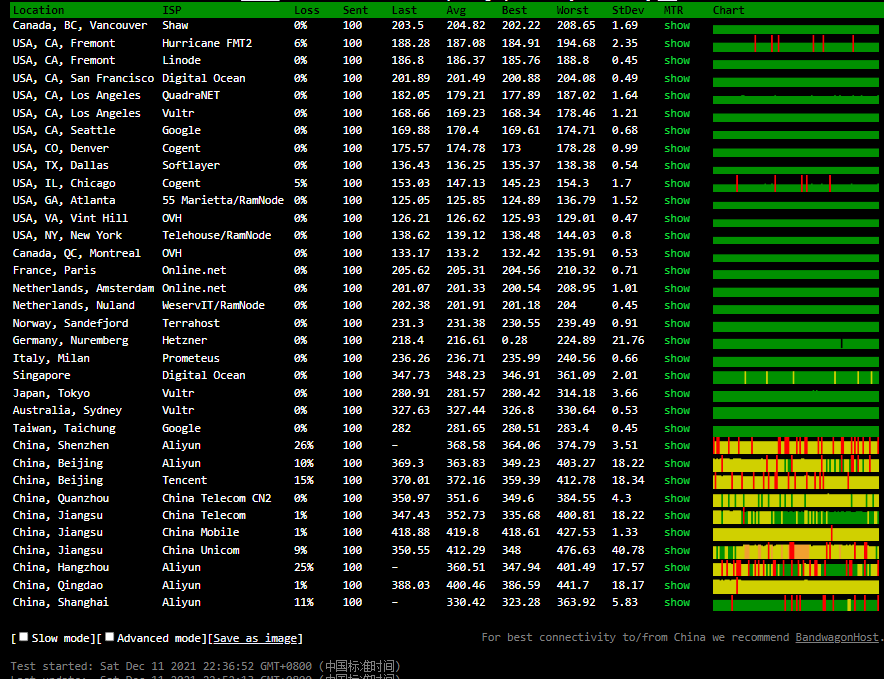Click the Singapore Digital Ocean latency chart

tap(795, 377)
